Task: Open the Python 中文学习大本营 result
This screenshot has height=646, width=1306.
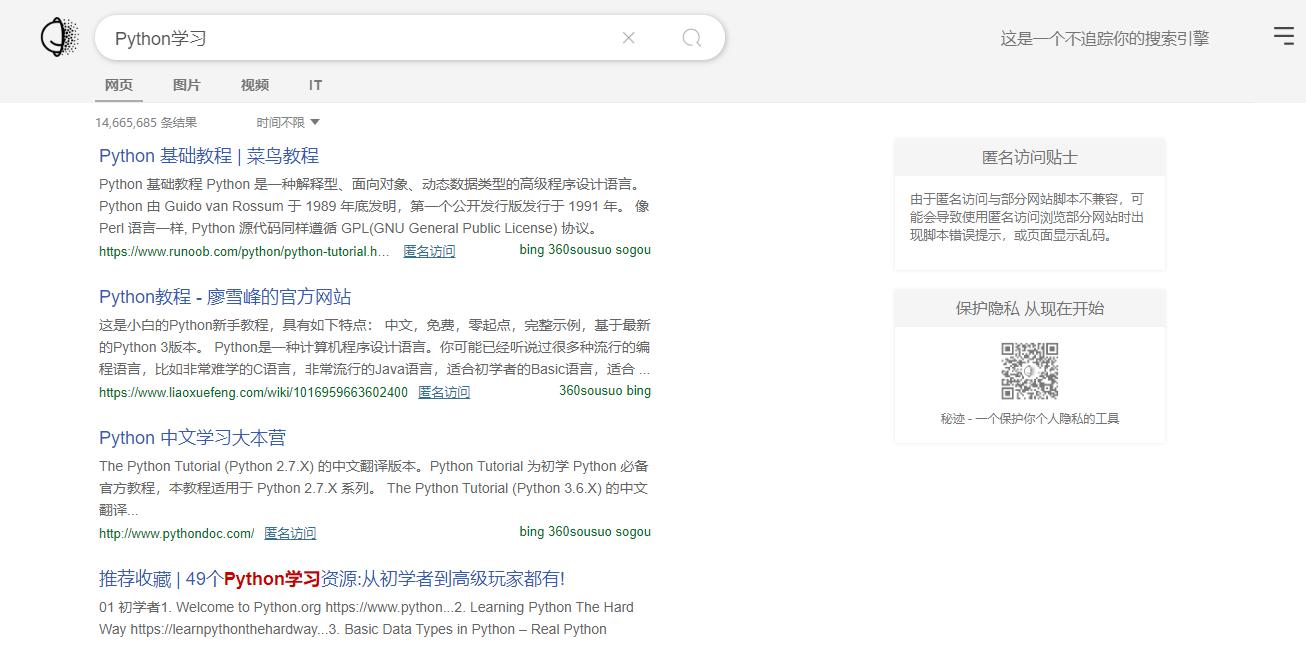Action: (191, 438)
